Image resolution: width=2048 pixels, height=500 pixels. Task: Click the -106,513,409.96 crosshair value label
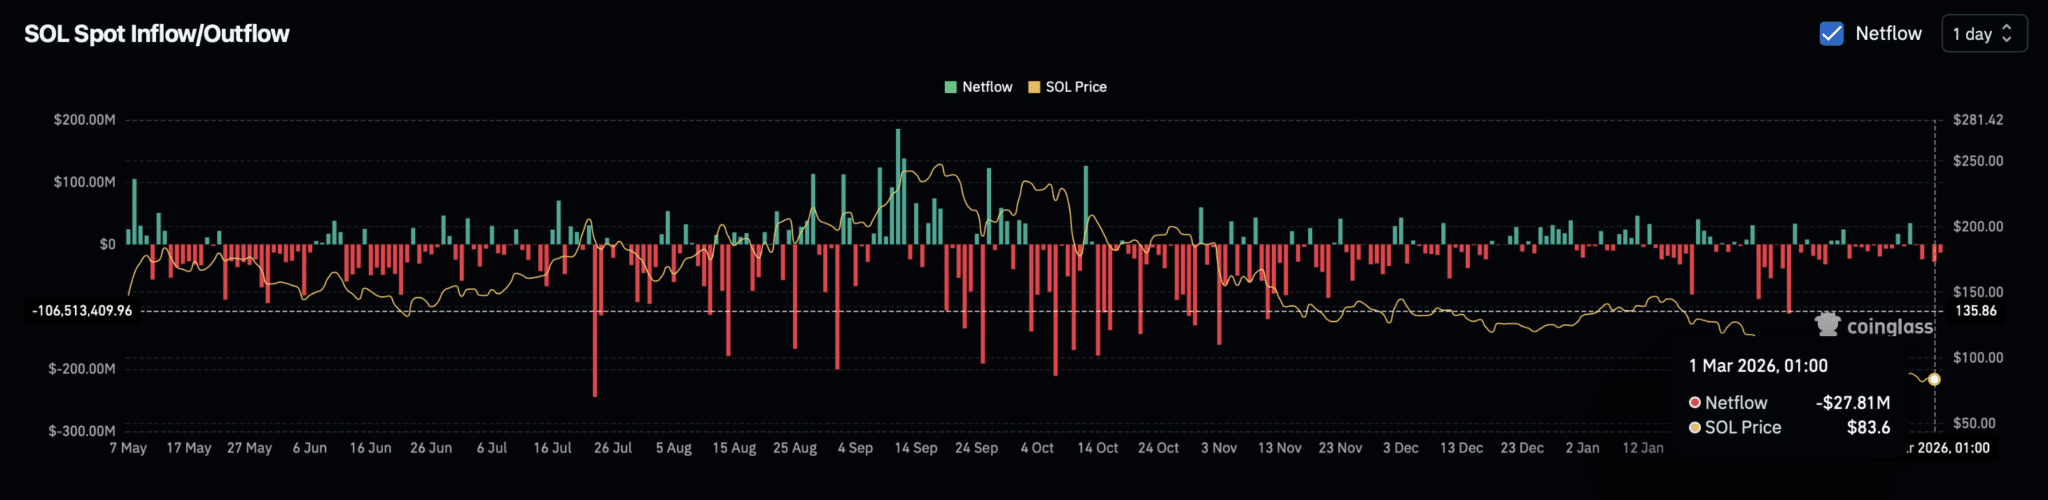point(82,311)
